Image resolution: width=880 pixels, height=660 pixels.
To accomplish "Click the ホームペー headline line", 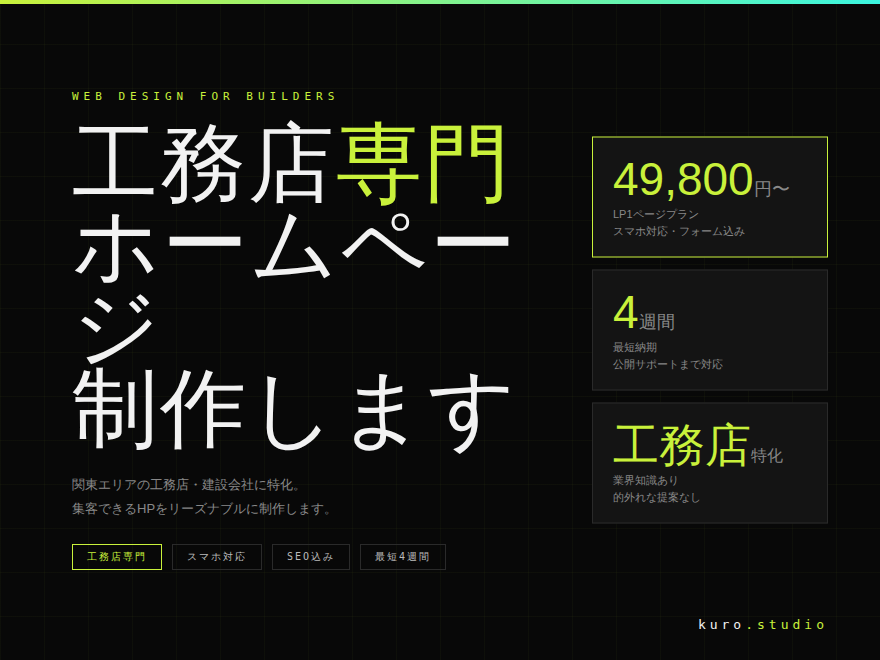I will click(x=291, y=246).
